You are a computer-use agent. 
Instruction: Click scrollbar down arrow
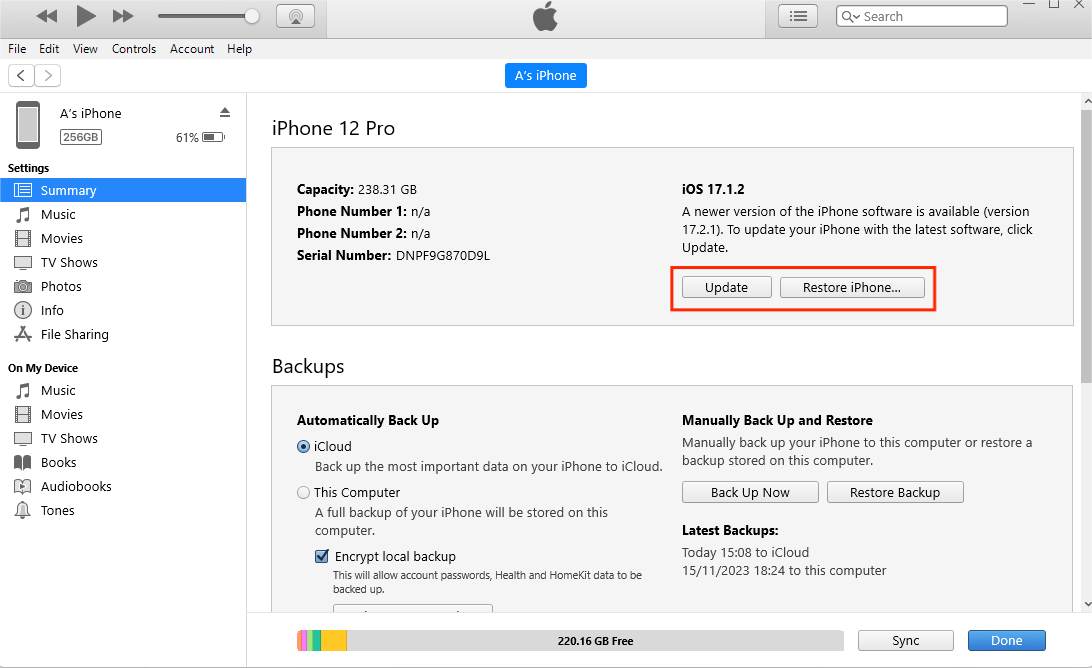(1086, 605)
